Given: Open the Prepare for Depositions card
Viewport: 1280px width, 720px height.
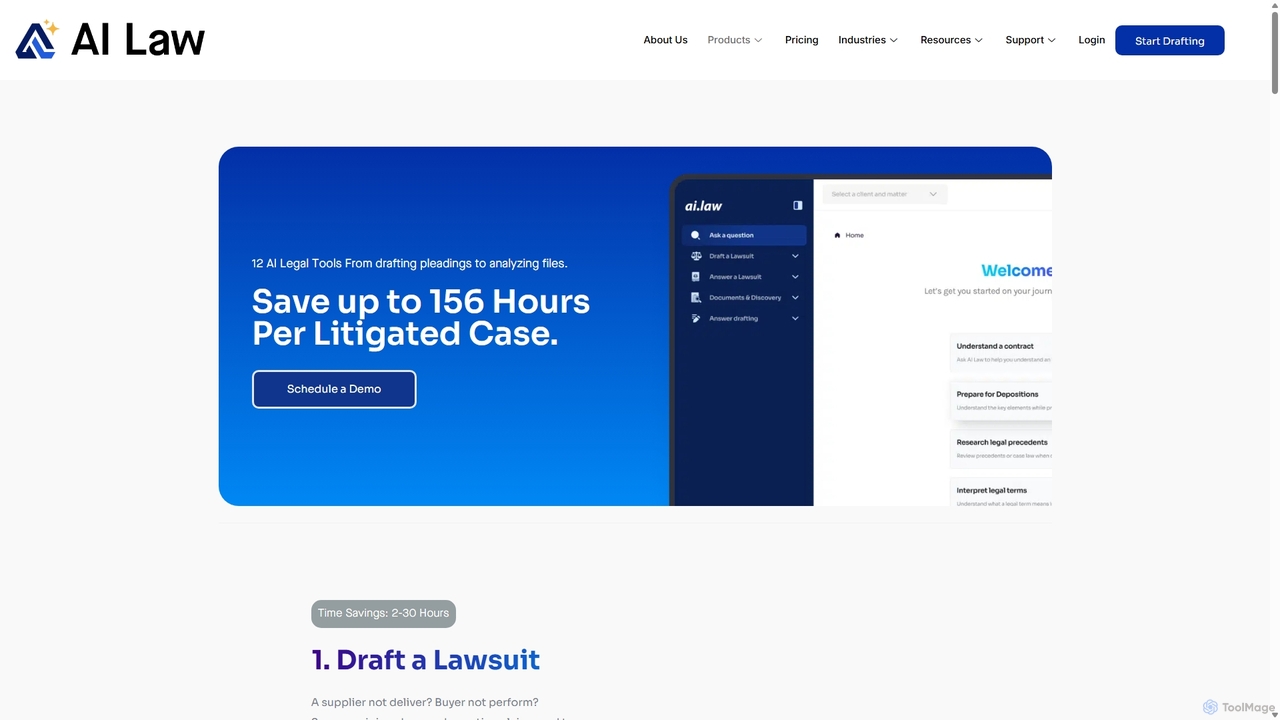Looking at the screenshot, I should (x=1000, y=400).
